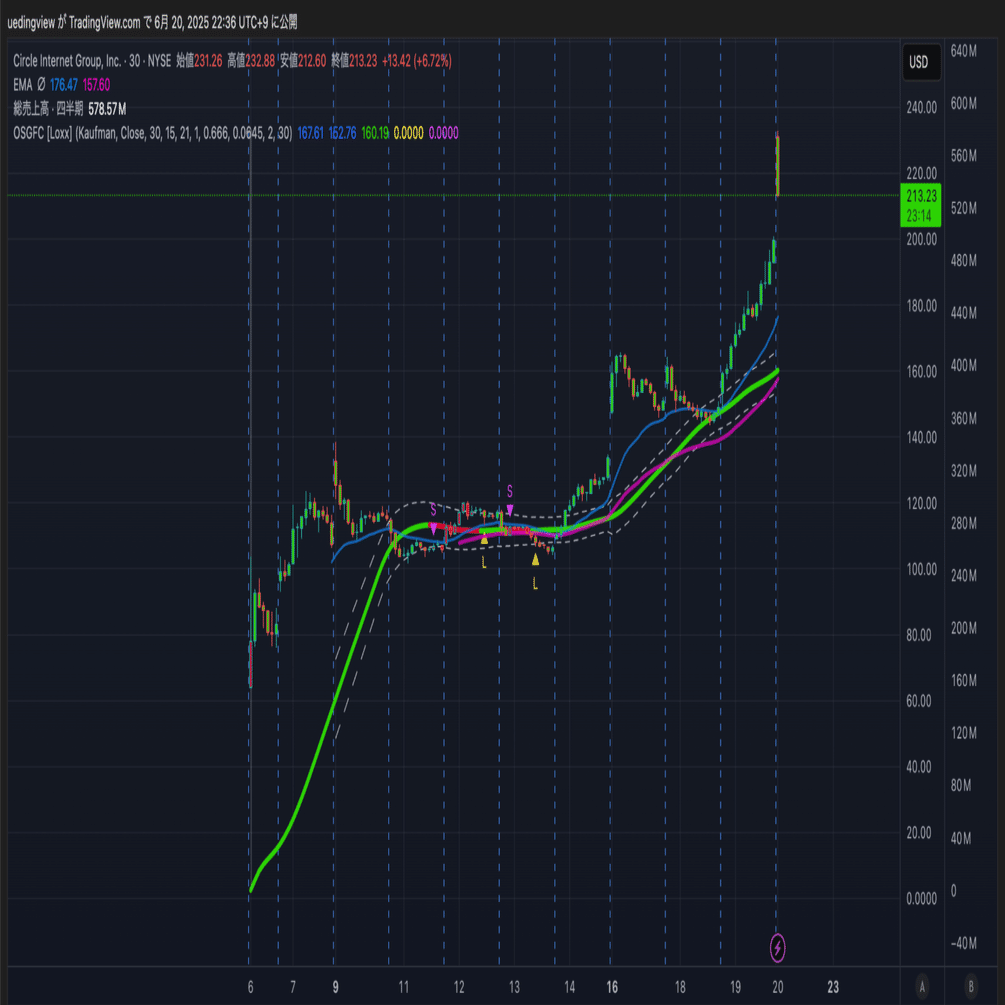This screenshot has width=1005, height=1005.
Task: Click the high price 高値232.88
Action: pos(251,61)
